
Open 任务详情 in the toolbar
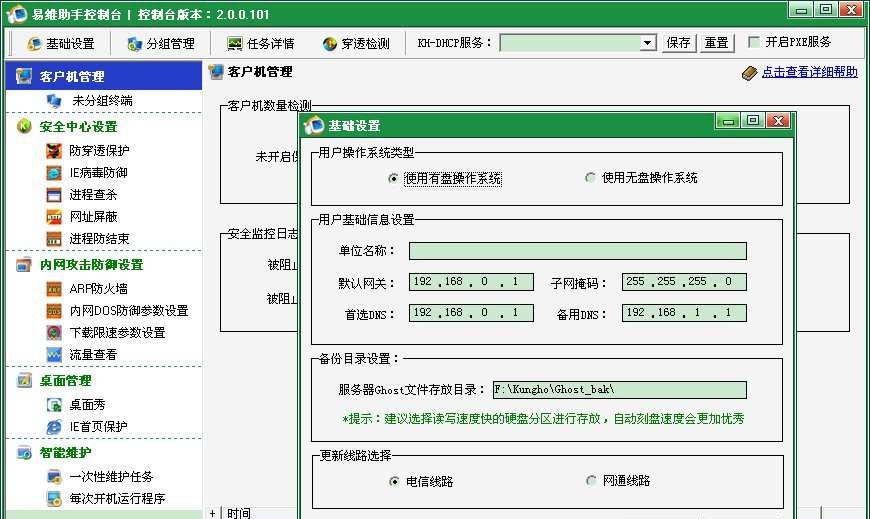point(261,43)
